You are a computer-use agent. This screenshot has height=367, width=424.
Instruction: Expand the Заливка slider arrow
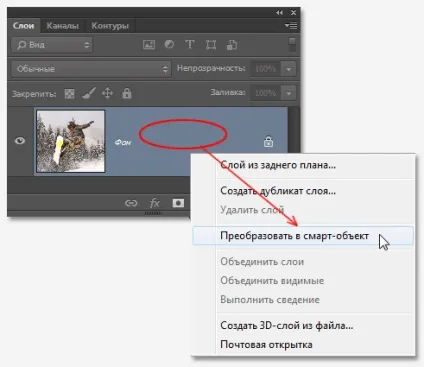289,93
